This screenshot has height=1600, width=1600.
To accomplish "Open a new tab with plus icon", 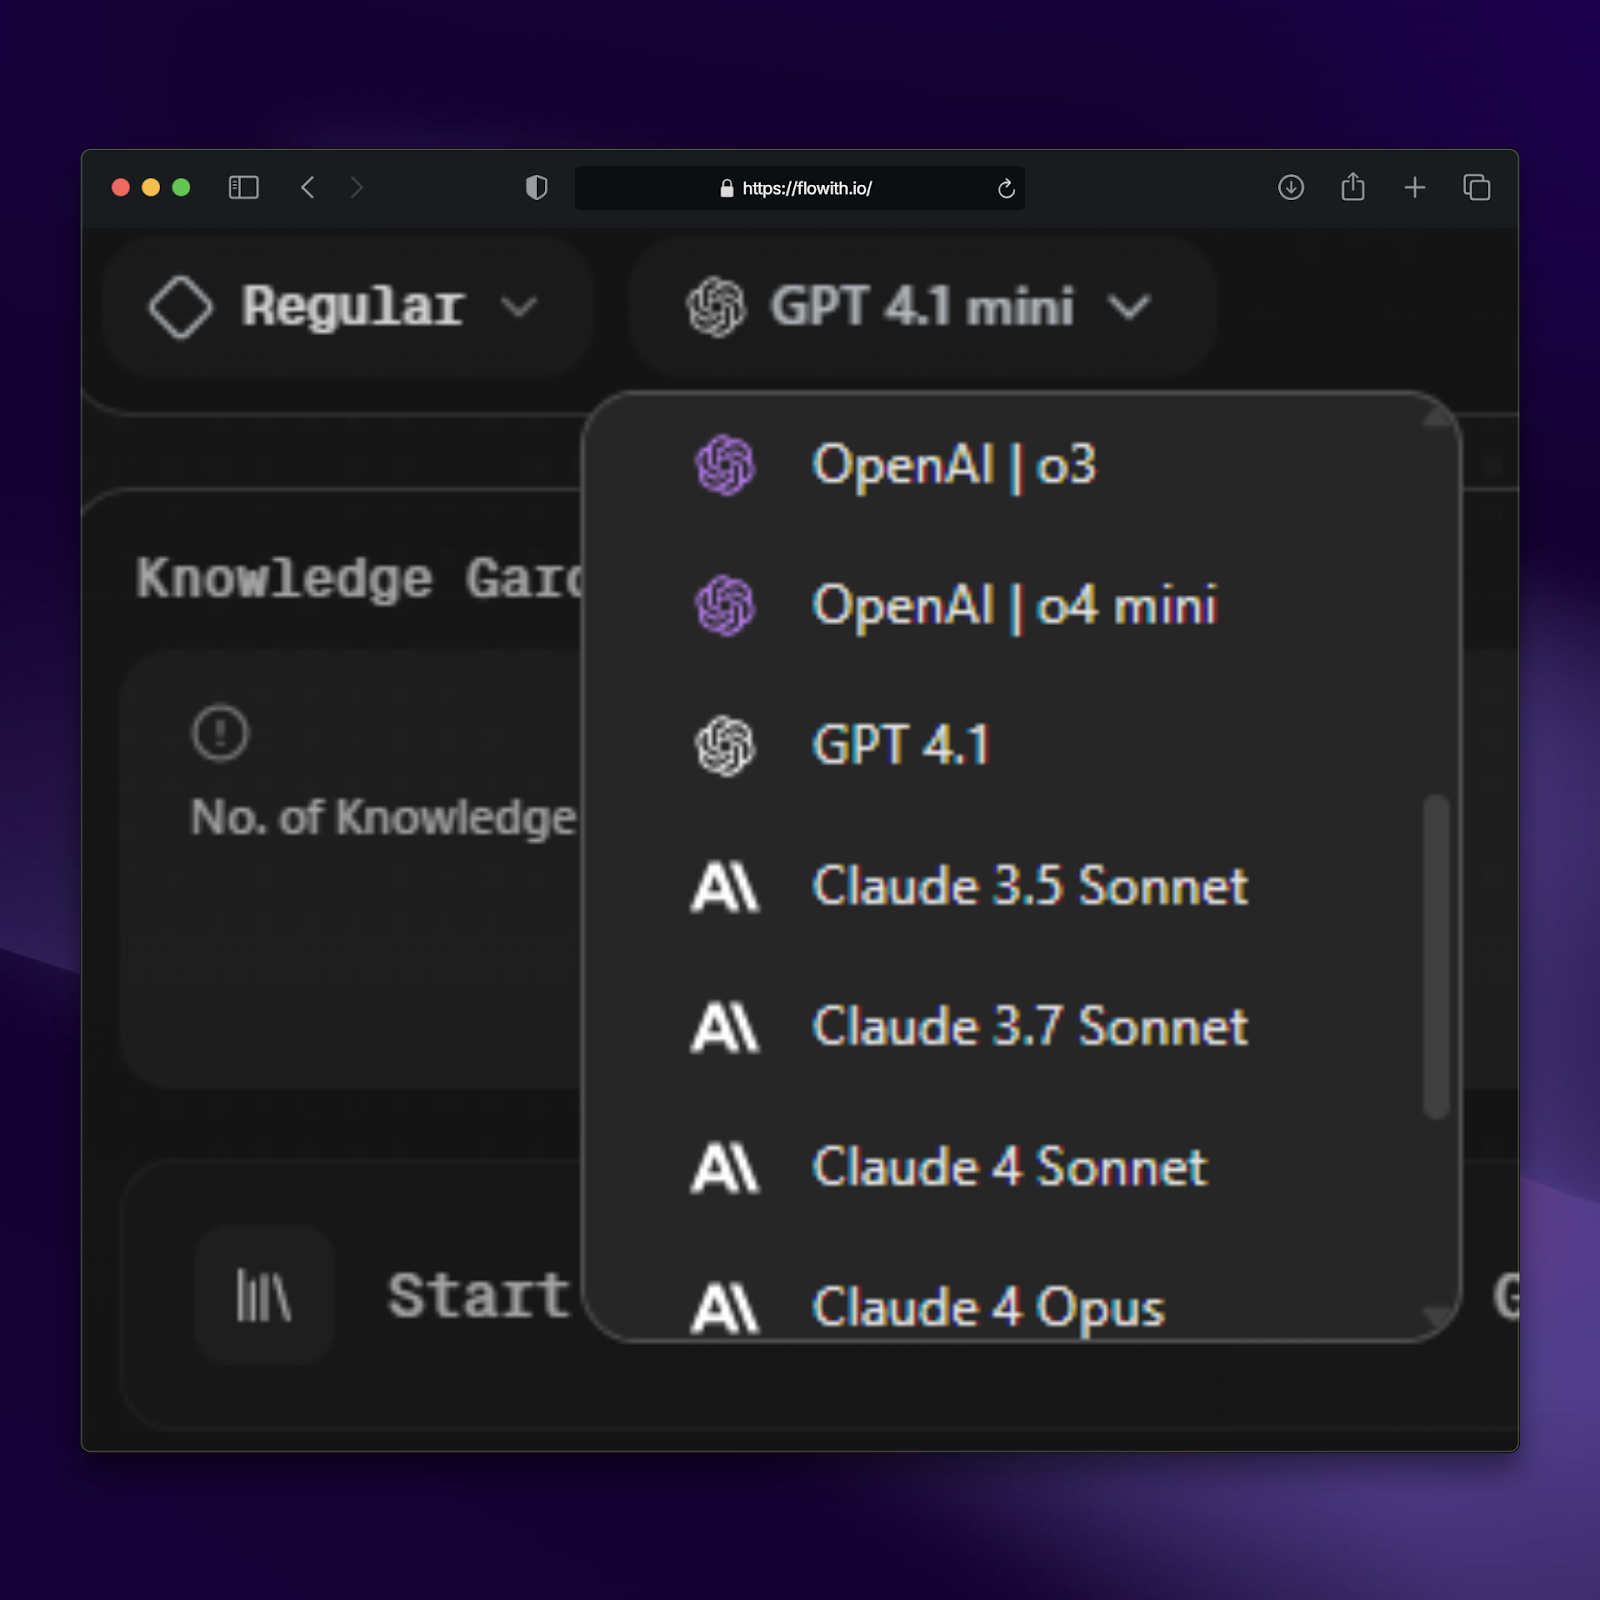I will pos(1415,188).
